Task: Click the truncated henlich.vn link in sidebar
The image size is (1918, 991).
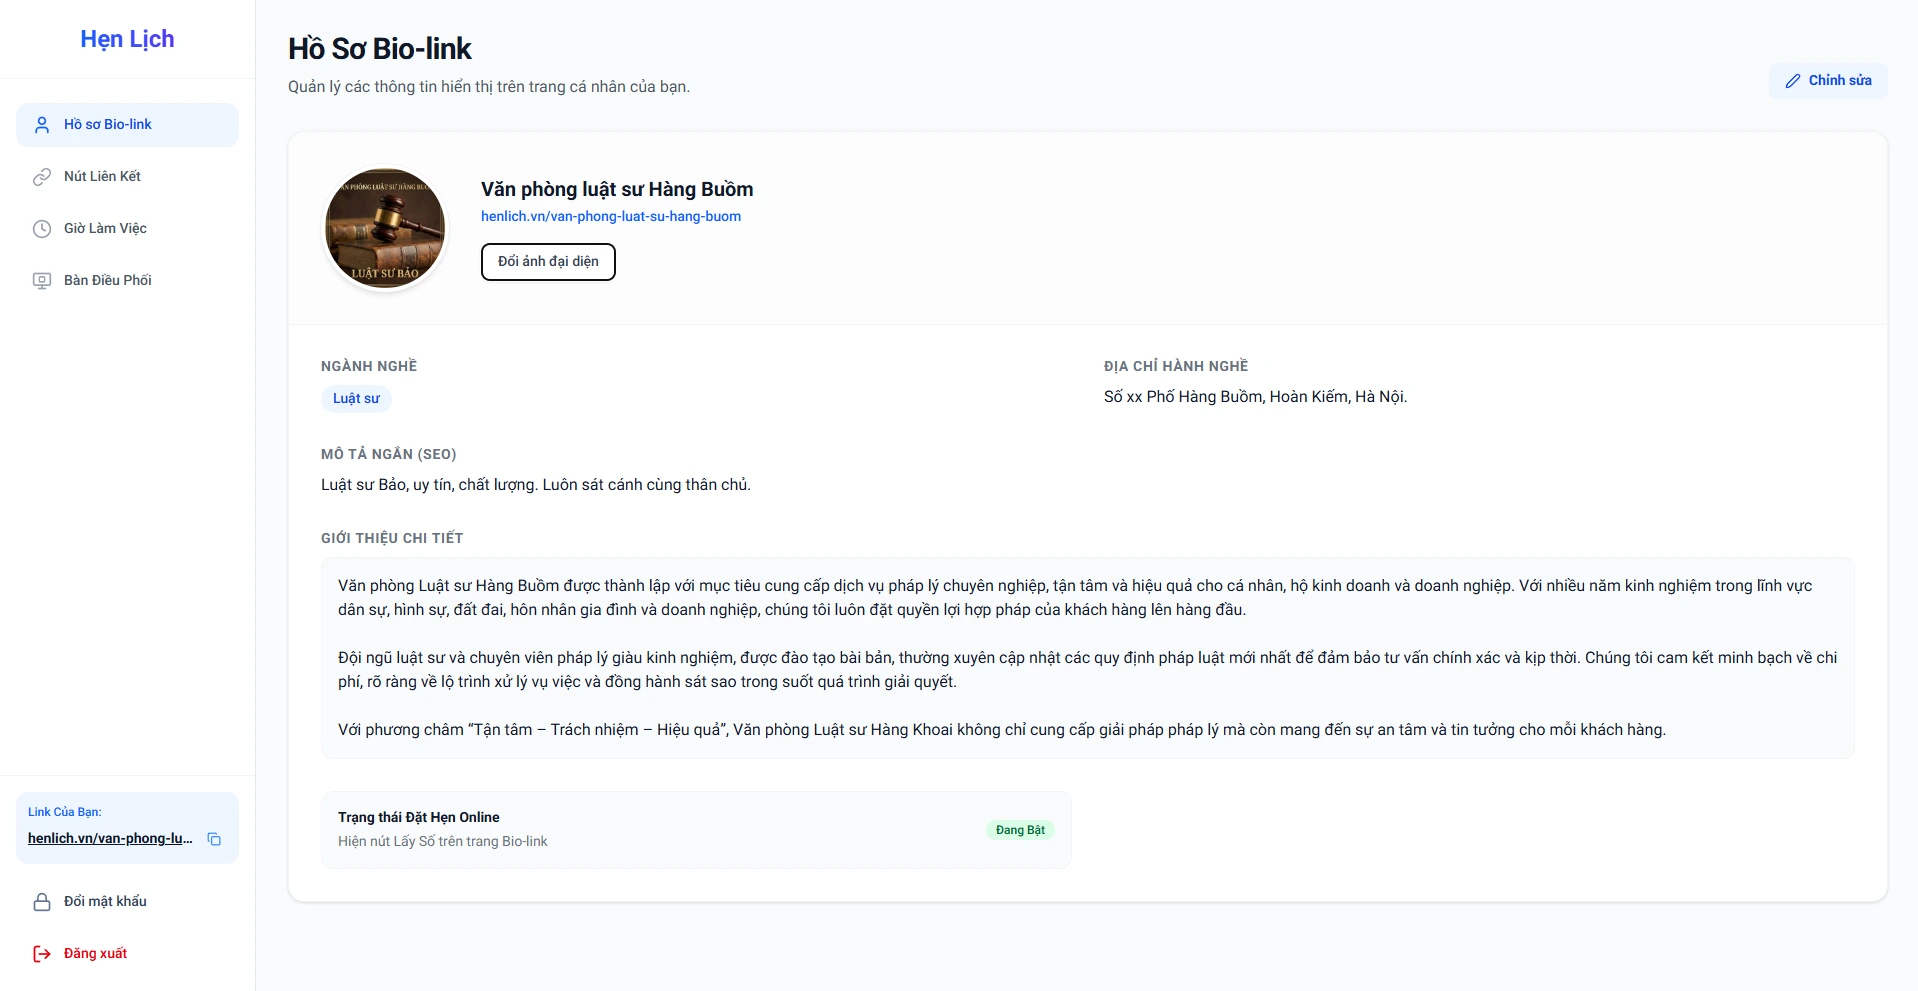Action: [x=110, y=839]
